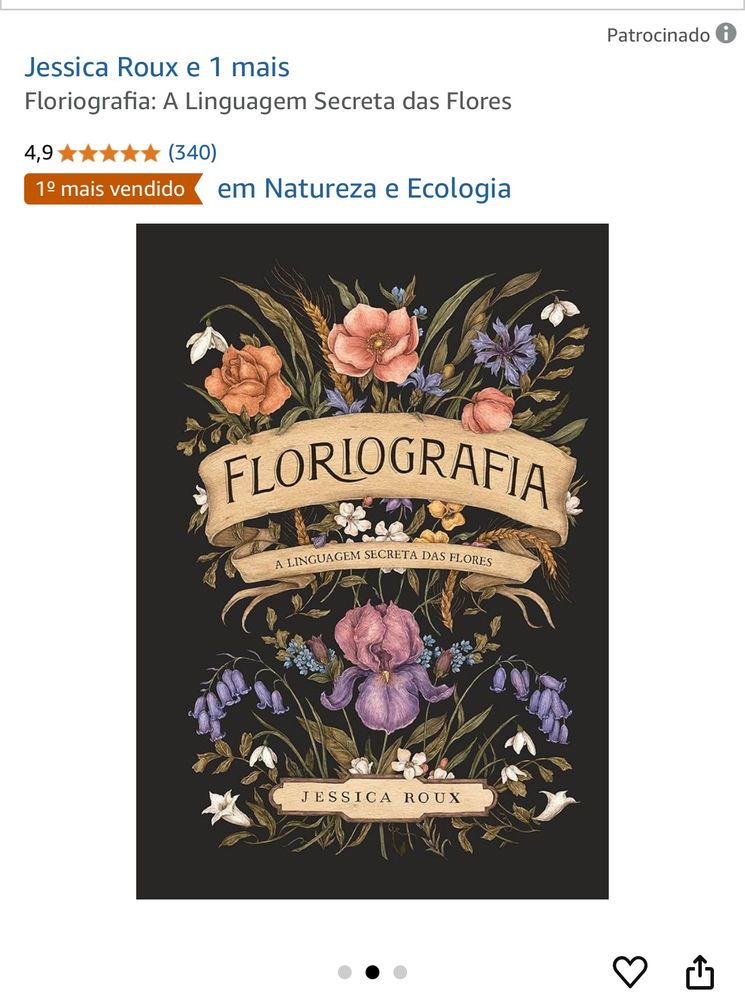Open the Floriografia book cover image
The width and height of the screenshot is (745, 1000).
click(372, 561)
